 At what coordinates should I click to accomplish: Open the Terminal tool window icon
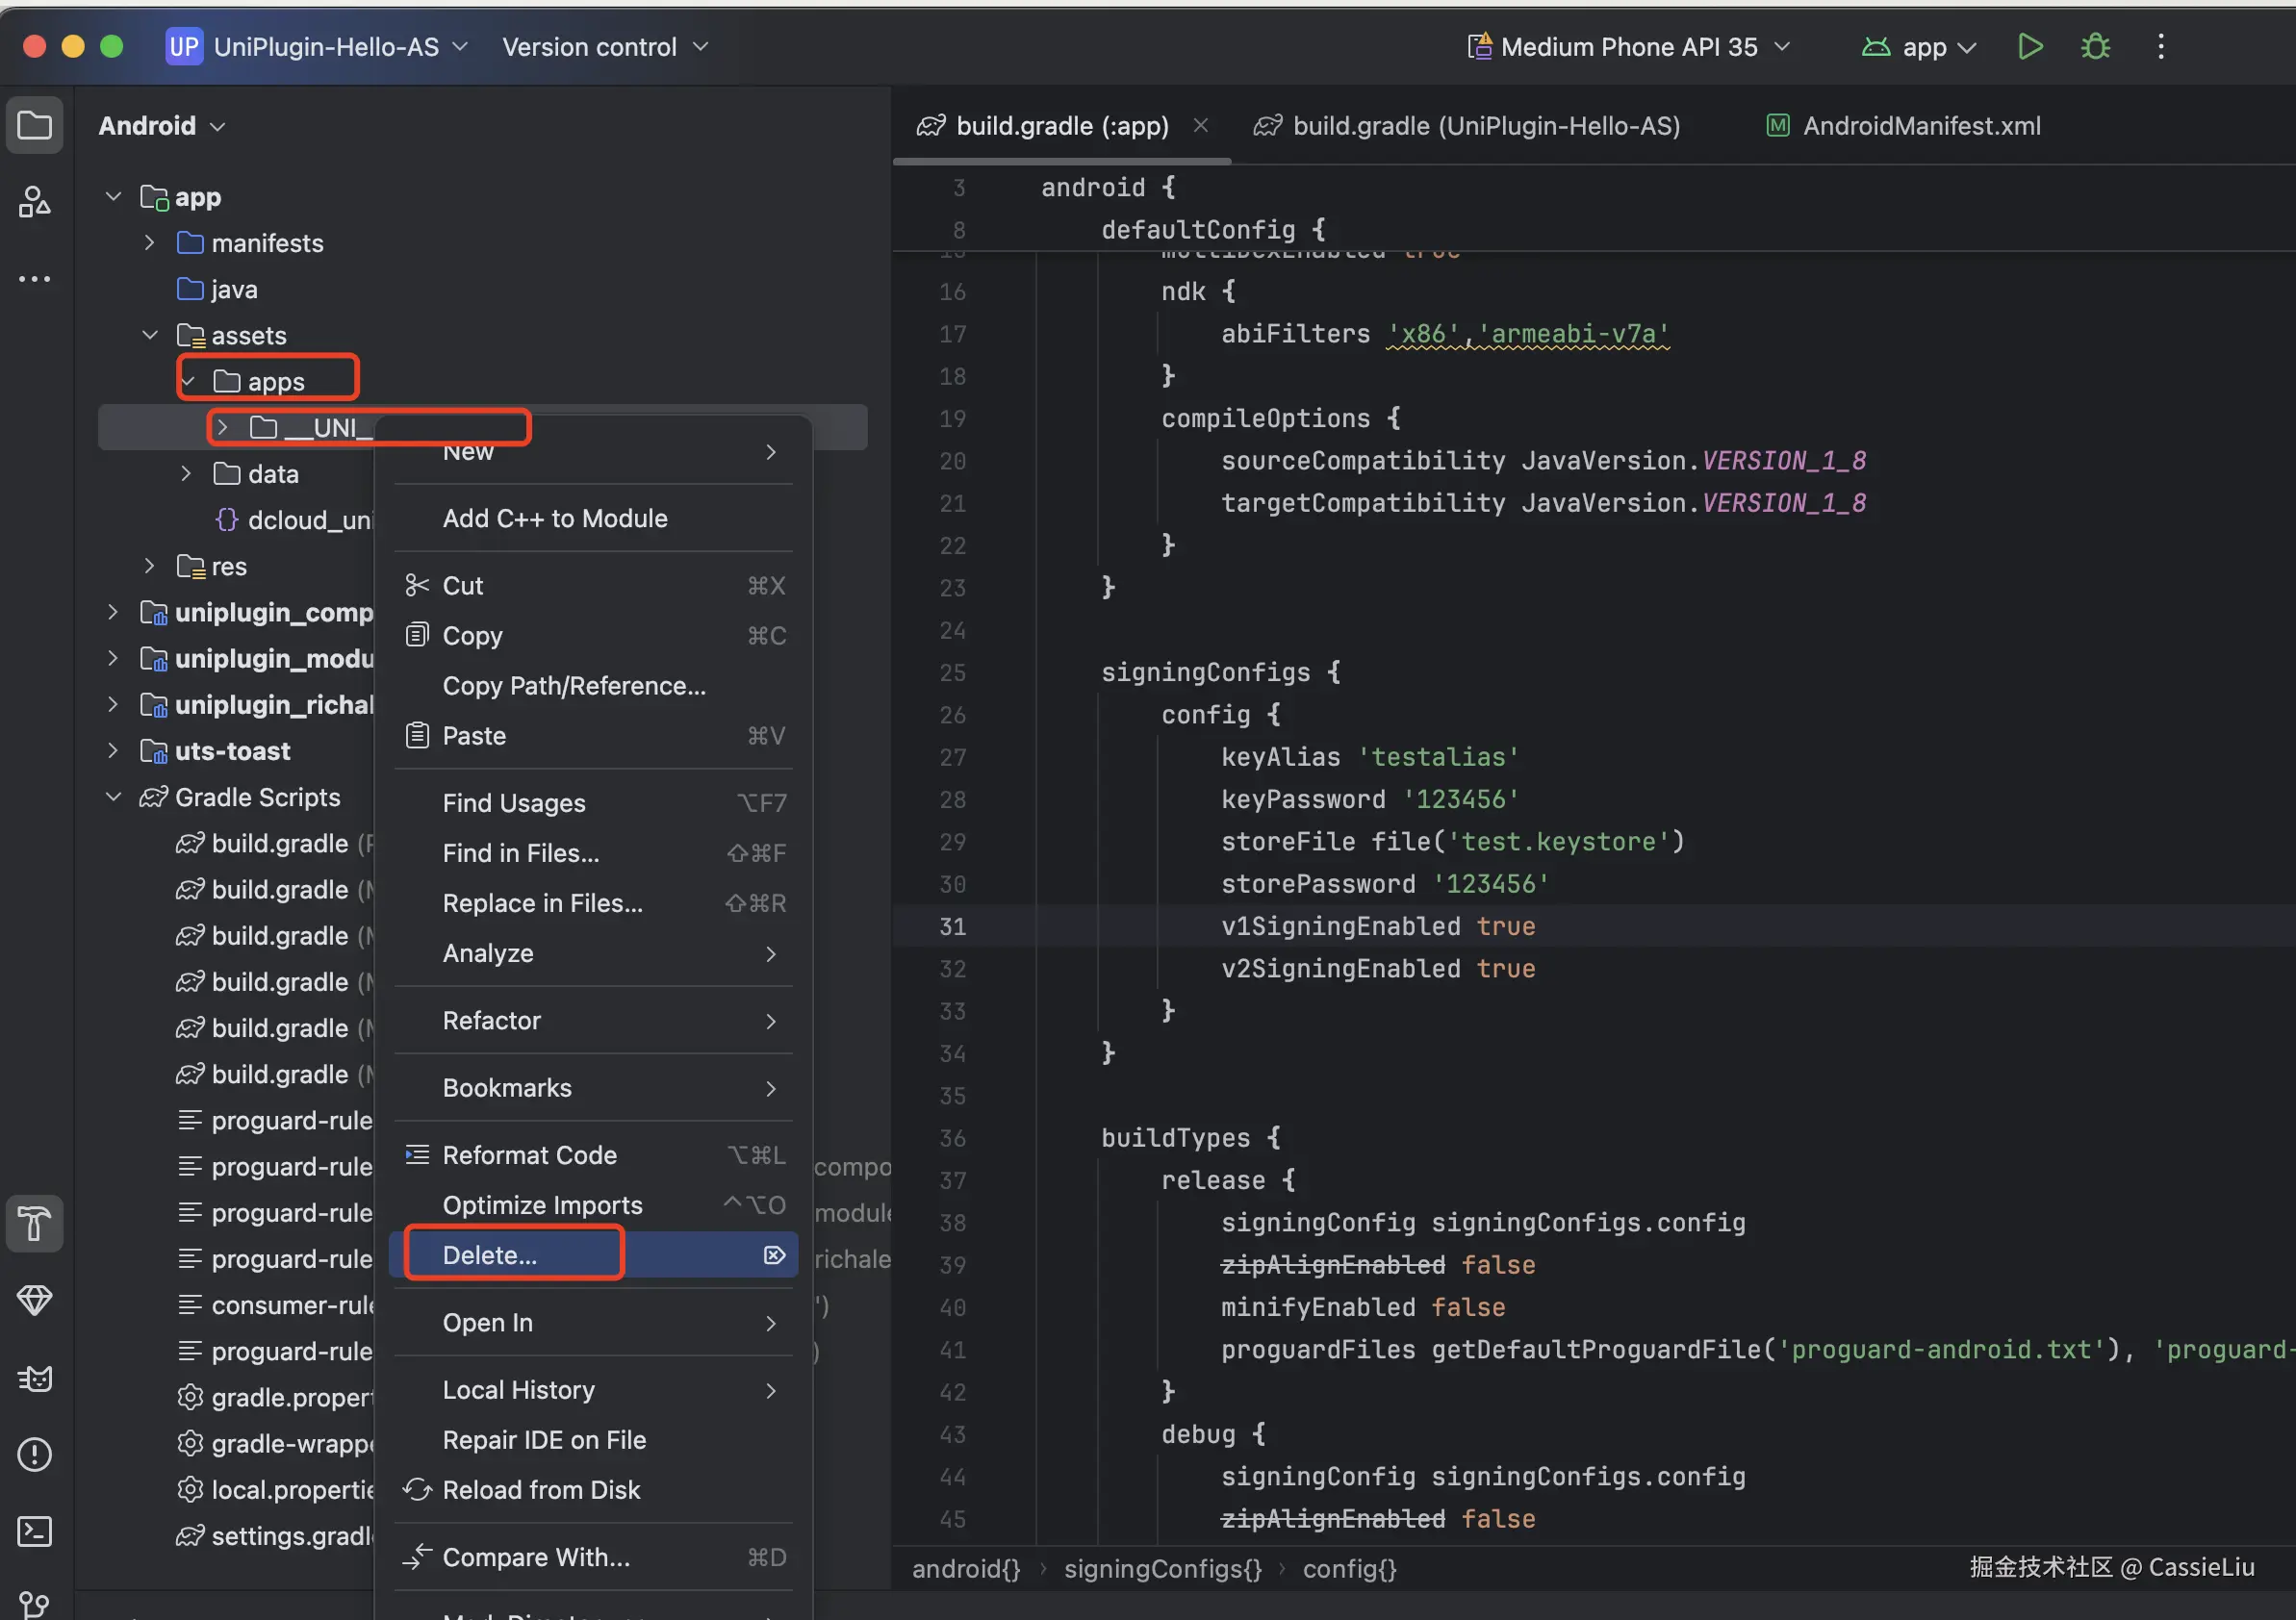[35, 1531]
